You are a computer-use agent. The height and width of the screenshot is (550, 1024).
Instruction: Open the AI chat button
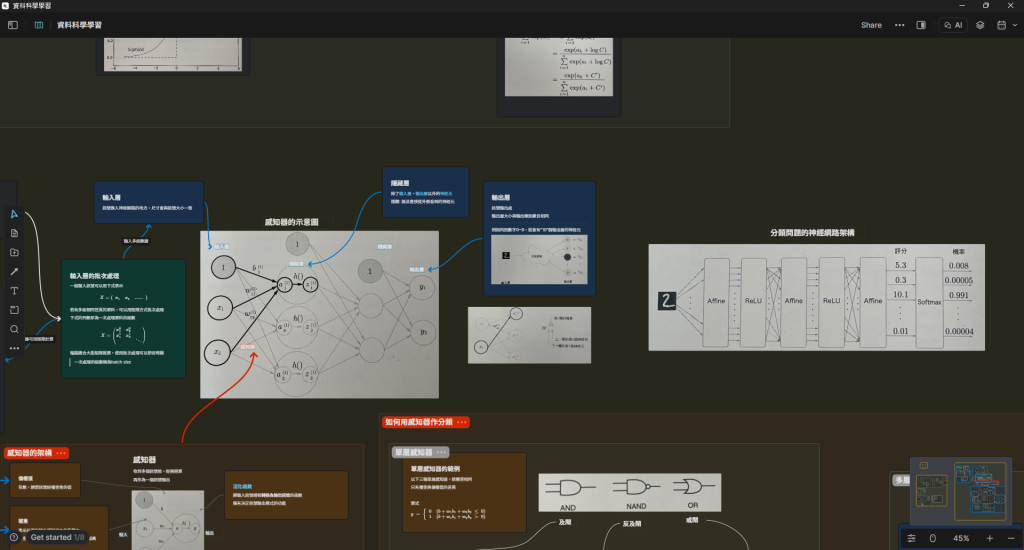pos(953,25)
